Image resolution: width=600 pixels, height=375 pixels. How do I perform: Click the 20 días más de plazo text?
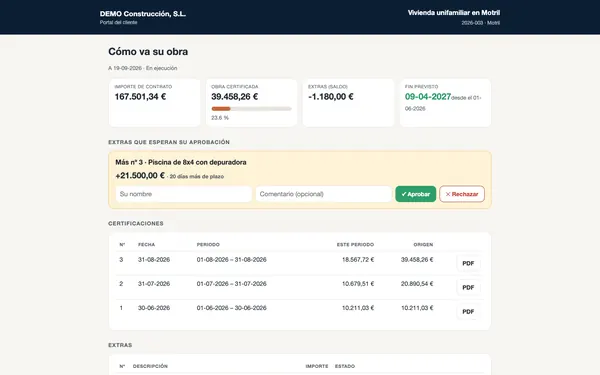click(x=197, y=176)
